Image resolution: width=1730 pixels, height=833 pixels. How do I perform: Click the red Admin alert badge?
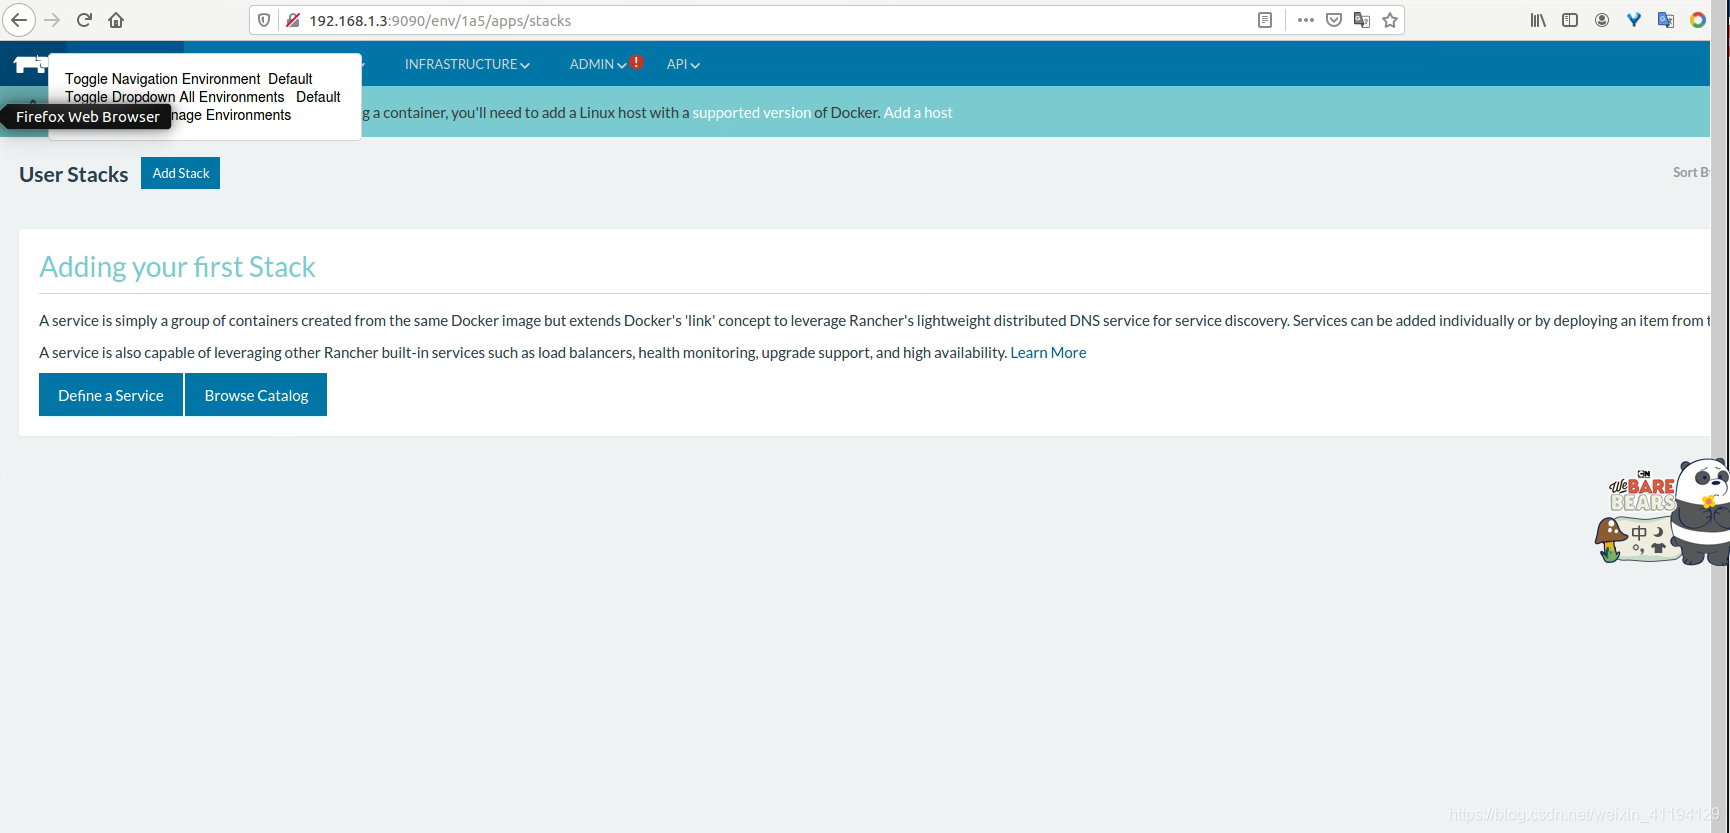tap(637, 62)
